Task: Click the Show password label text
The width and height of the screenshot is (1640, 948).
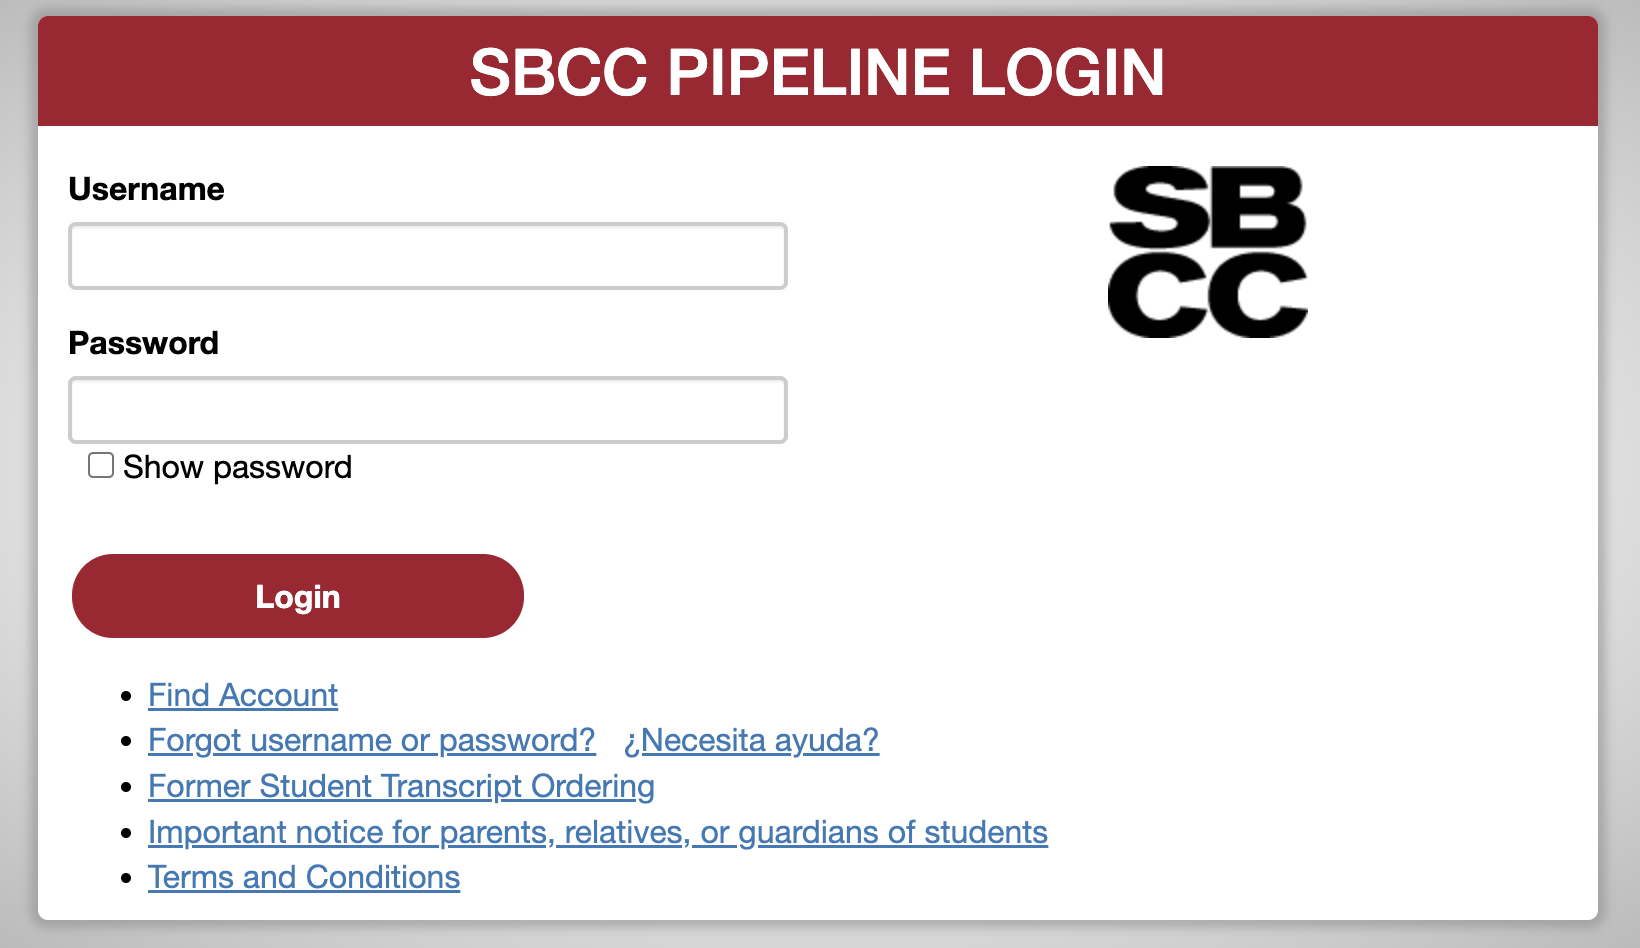Action: (x=237, y=467)
